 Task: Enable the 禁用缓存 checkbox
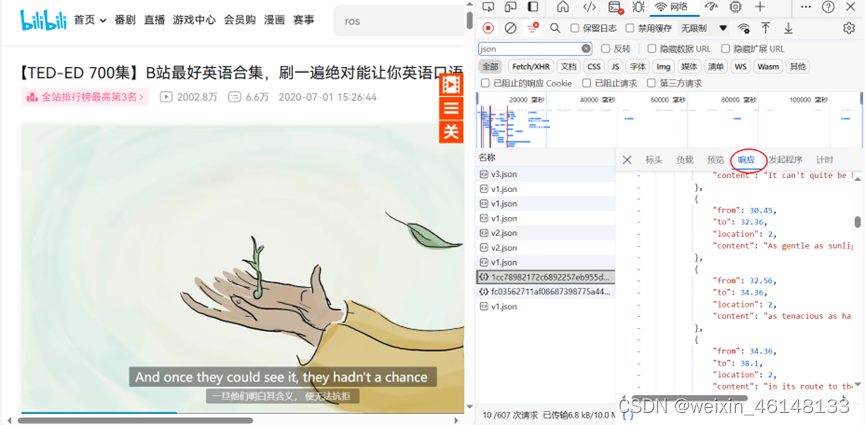click(x=630, y=28)
